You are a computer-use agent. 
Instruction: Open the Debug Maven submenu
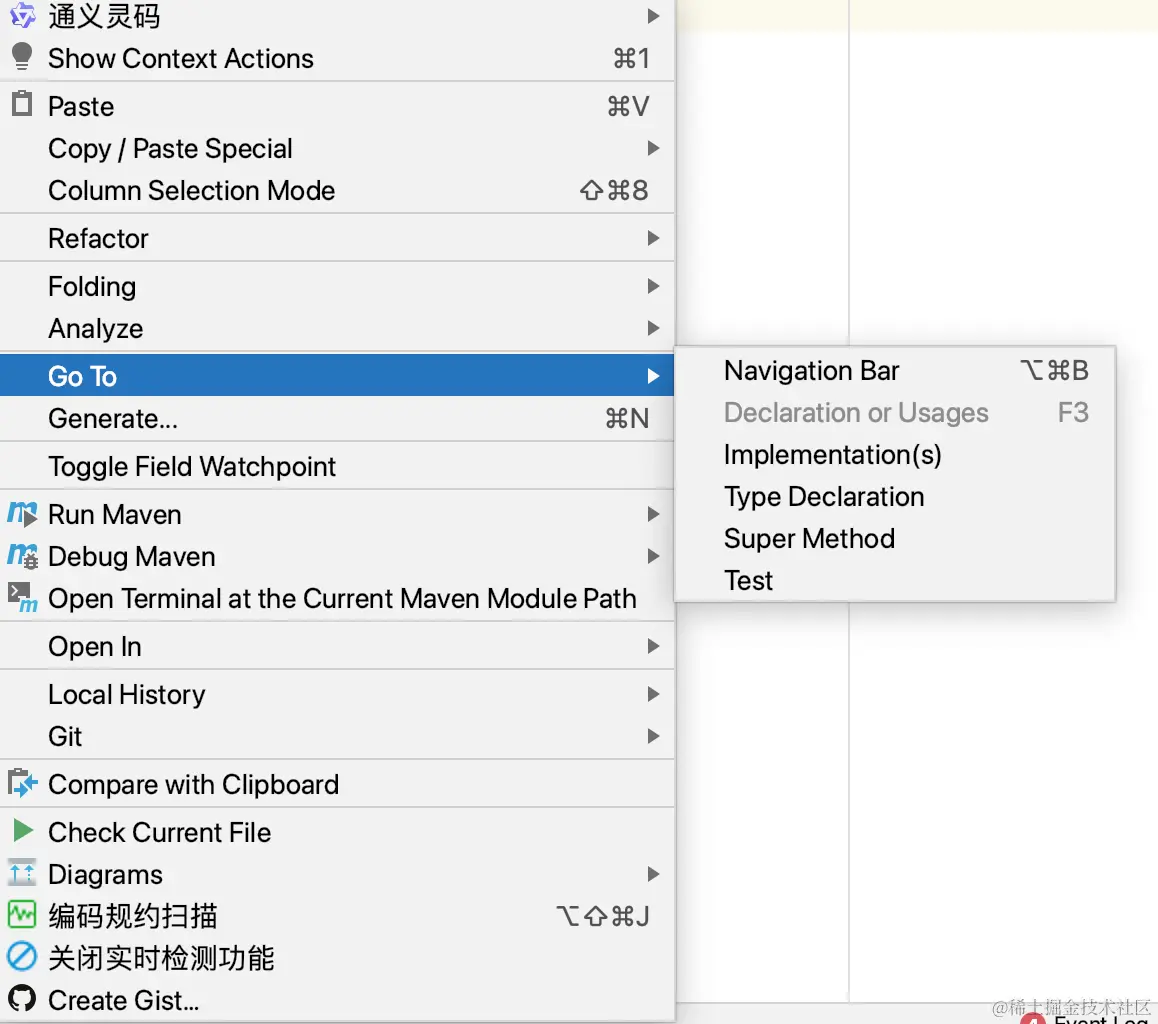(337, 557)
